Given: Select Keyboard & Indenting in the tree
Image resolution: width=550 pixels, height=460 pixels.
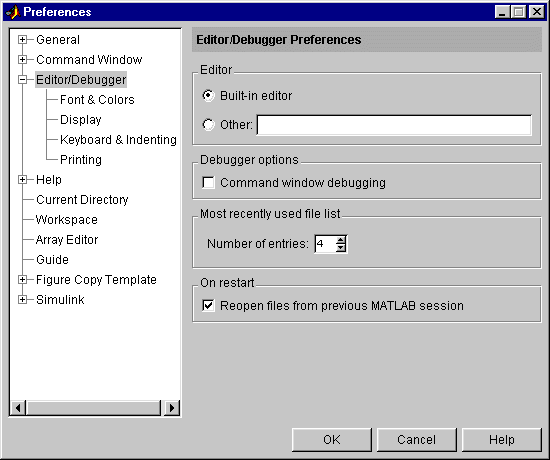Looking at the screenshot, I should (x=118, y=140).
